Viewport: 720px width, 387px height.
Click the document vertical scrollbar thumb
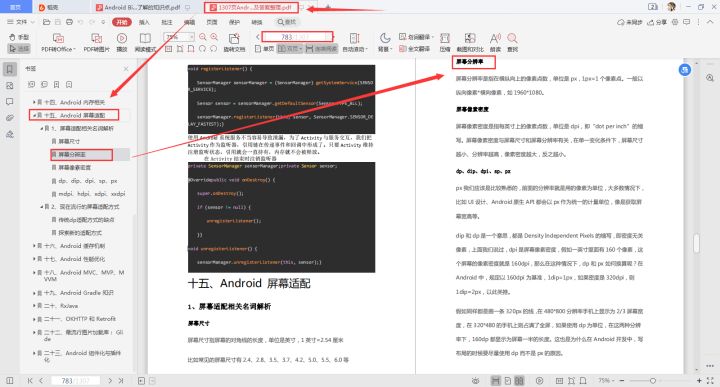(x=697, y=243)
